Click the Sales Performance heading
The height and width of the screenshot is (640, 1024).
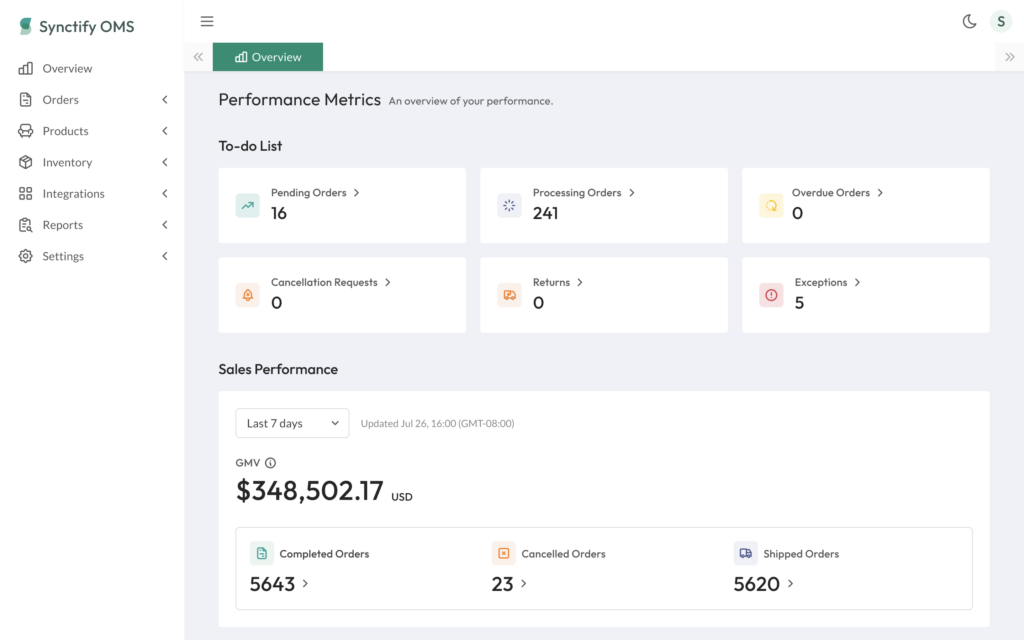click(278, 369)
